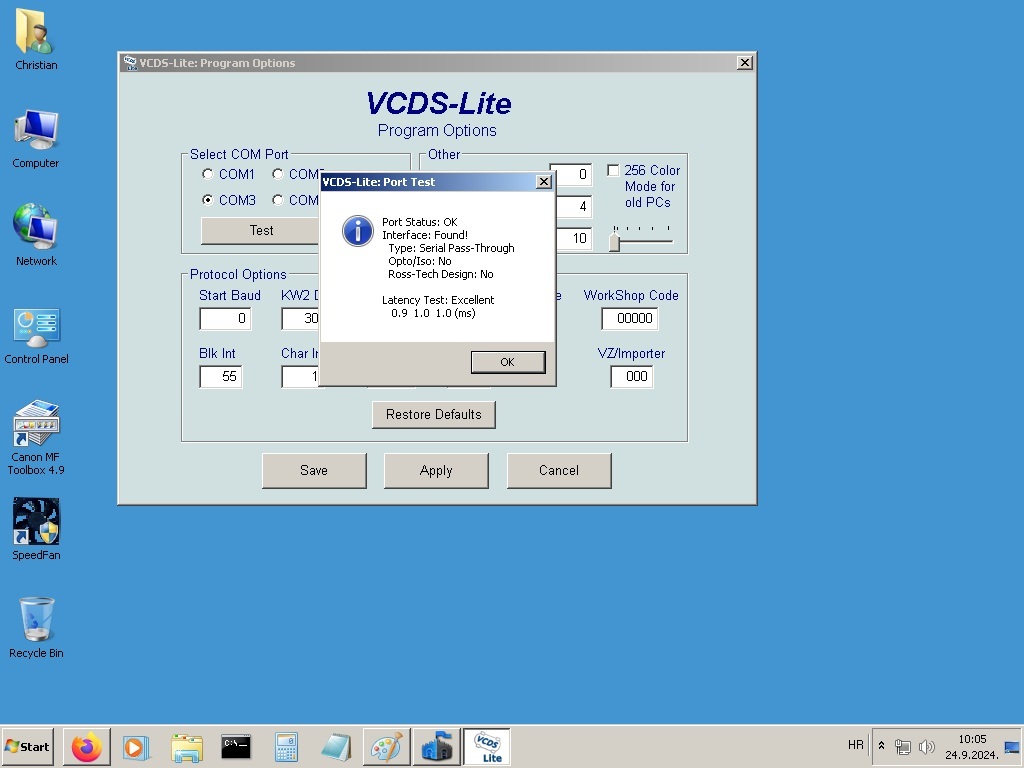The height and width of the screenshot is (768, 1024).
Task: Select the COM1 radio button
Action: [208, 174]
